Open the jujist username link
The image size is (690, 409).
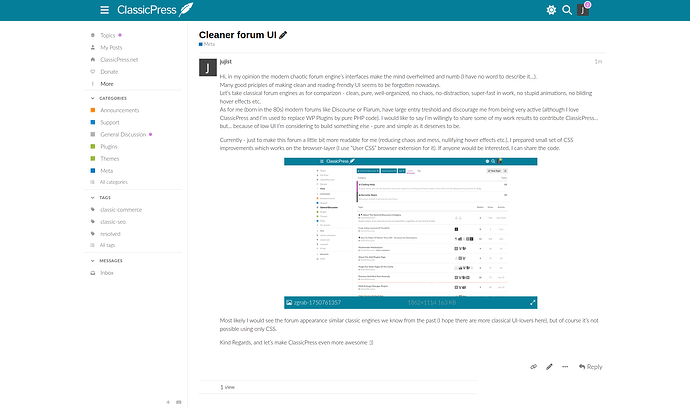coord(226,62)
